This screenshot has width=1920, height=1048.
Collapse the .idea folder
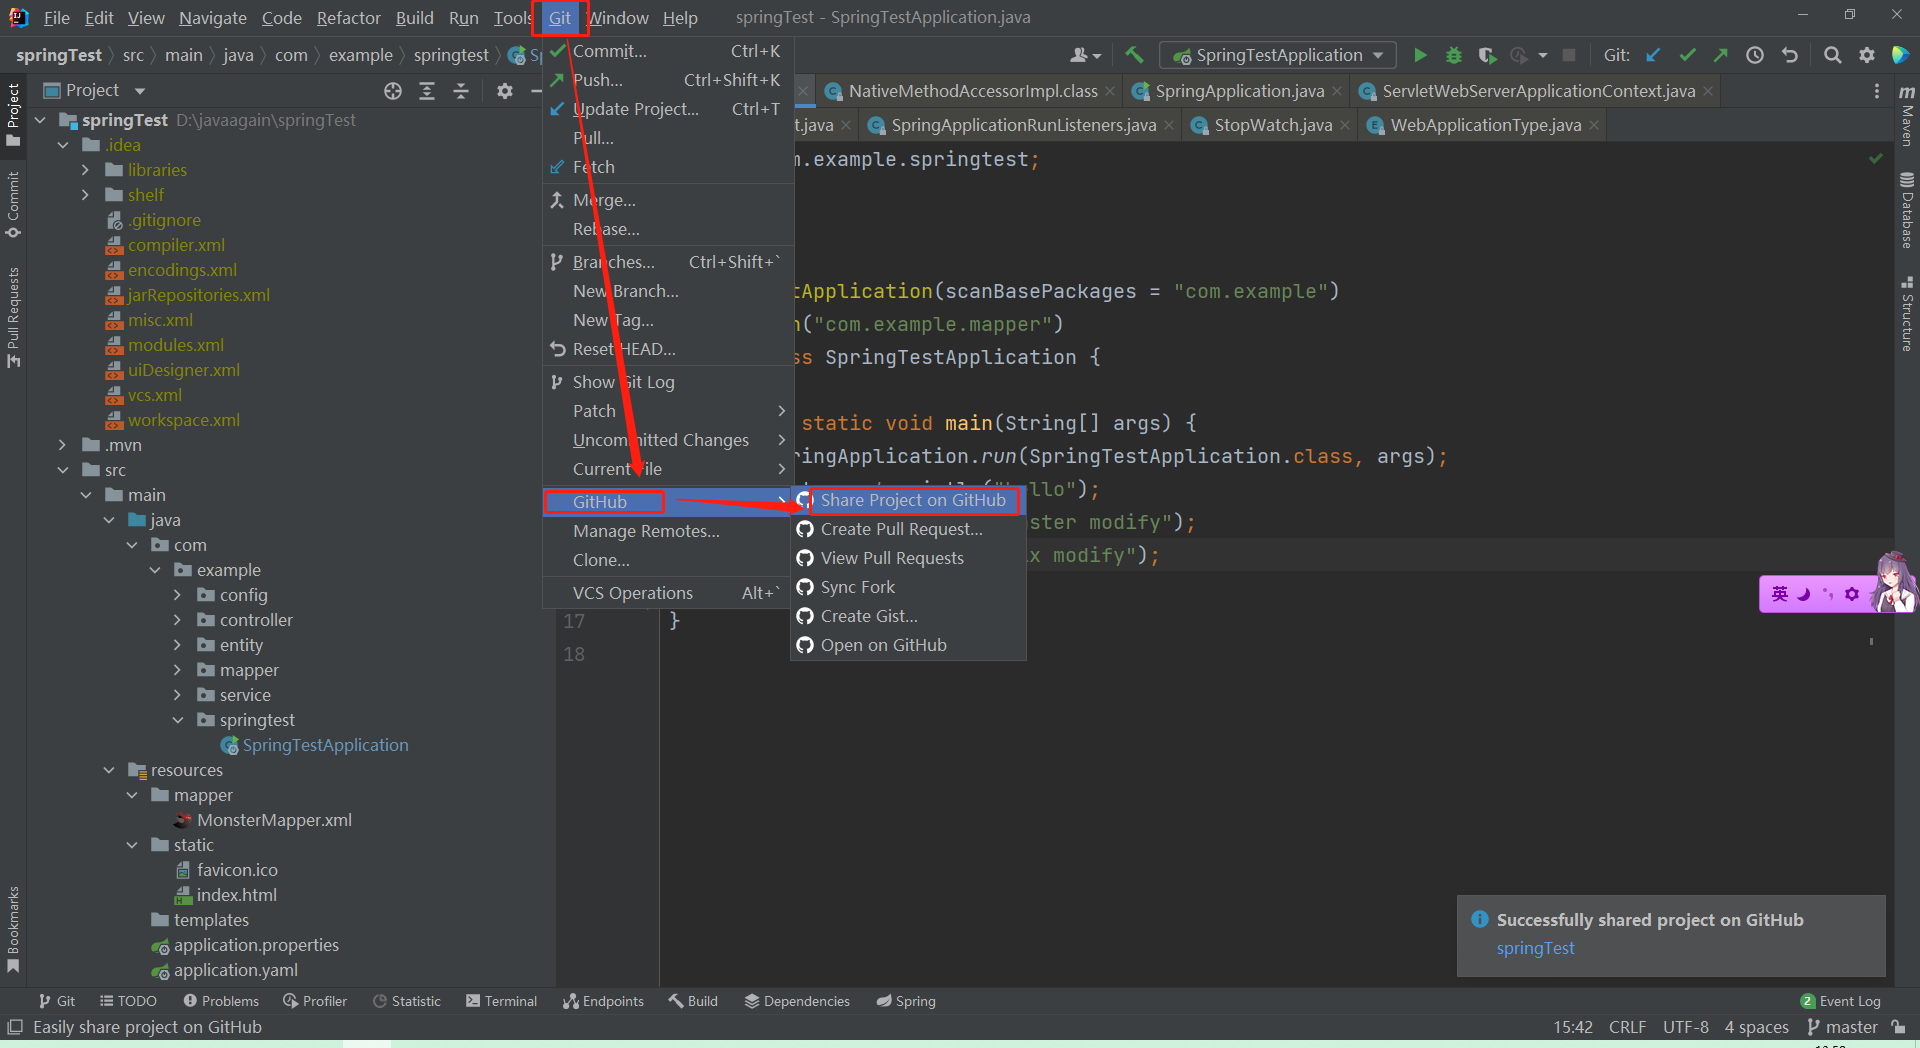coord(63,145)
